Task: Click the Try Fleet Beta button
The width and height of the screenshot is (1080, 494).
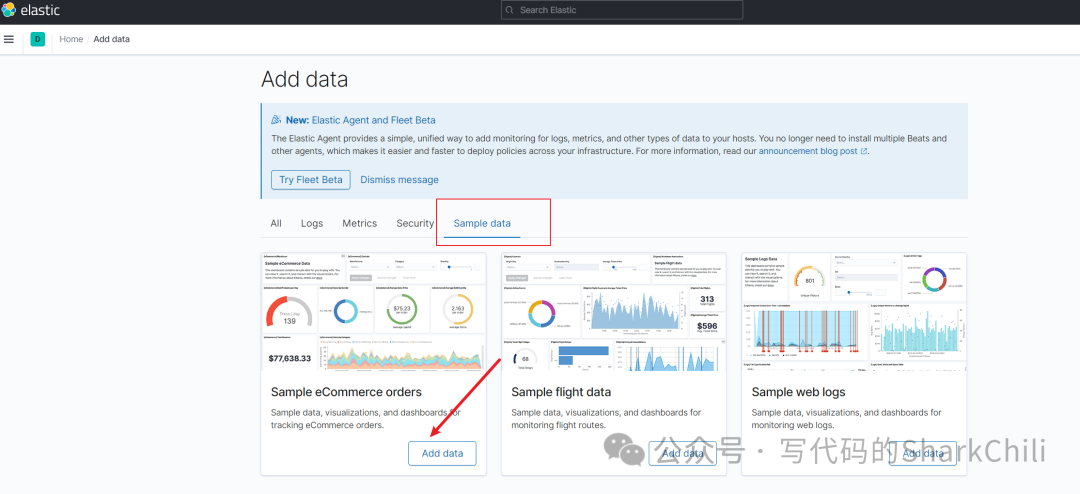Action: point(311,180)
